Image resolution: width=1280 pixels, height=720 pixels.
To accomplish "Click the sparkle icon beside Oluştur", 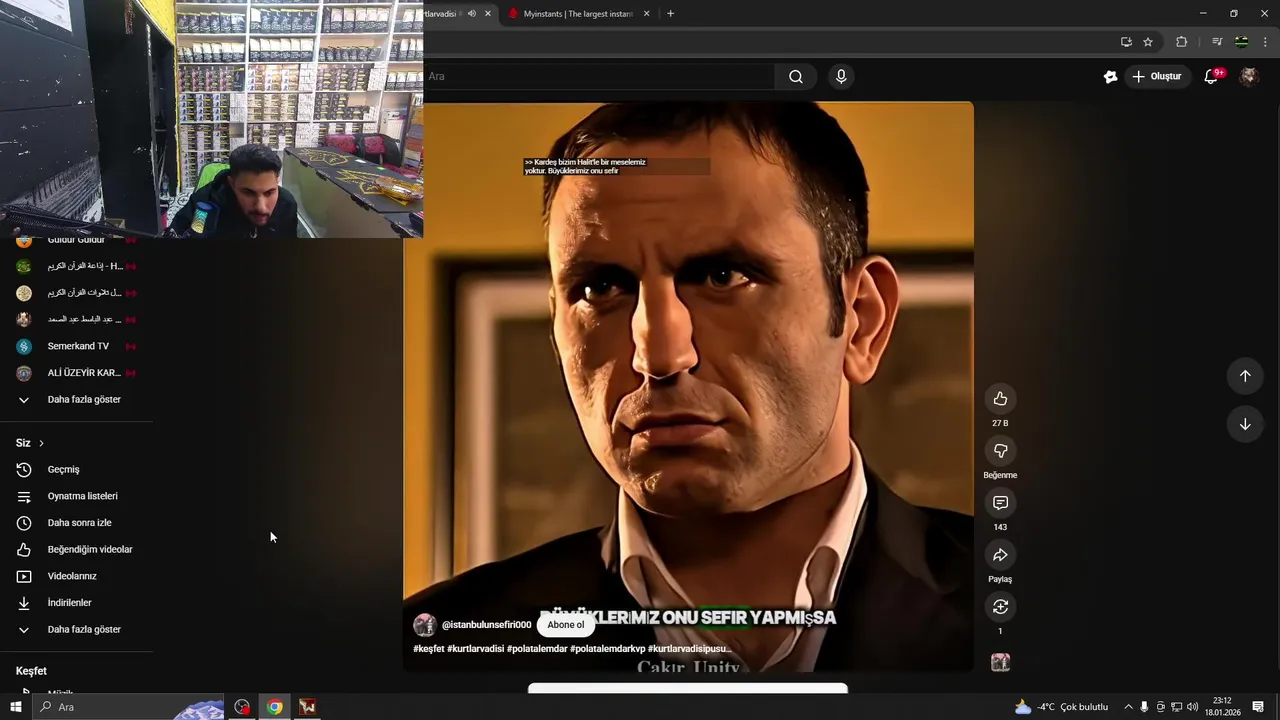I will (x=1110, y=77).
